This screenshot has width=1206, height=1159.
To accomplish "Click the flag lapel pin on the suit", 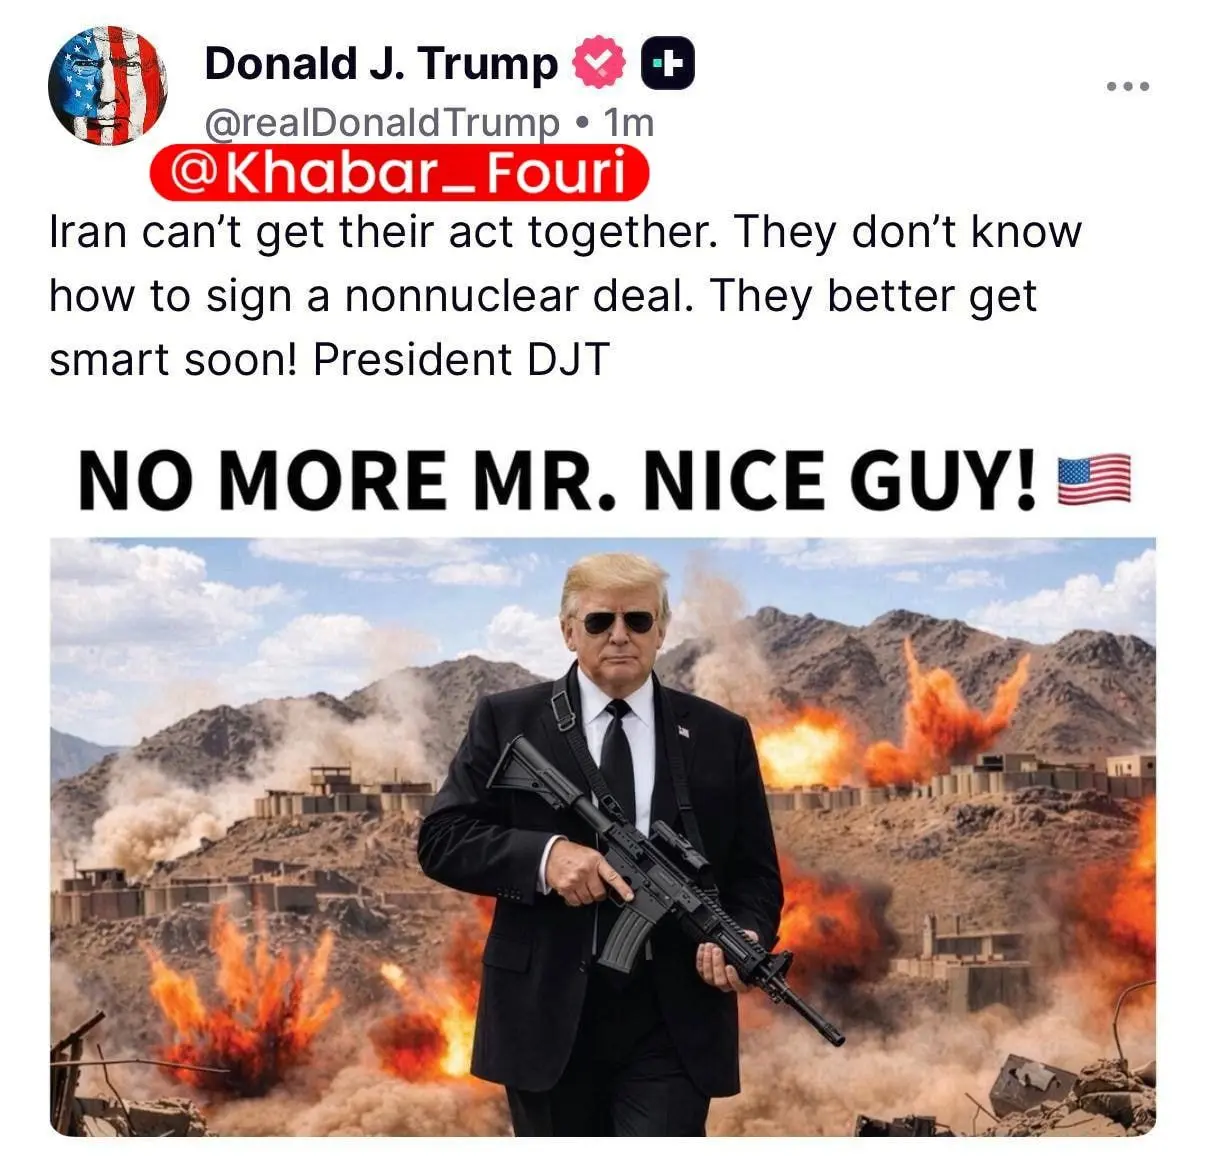I will [x=684, y=731].
